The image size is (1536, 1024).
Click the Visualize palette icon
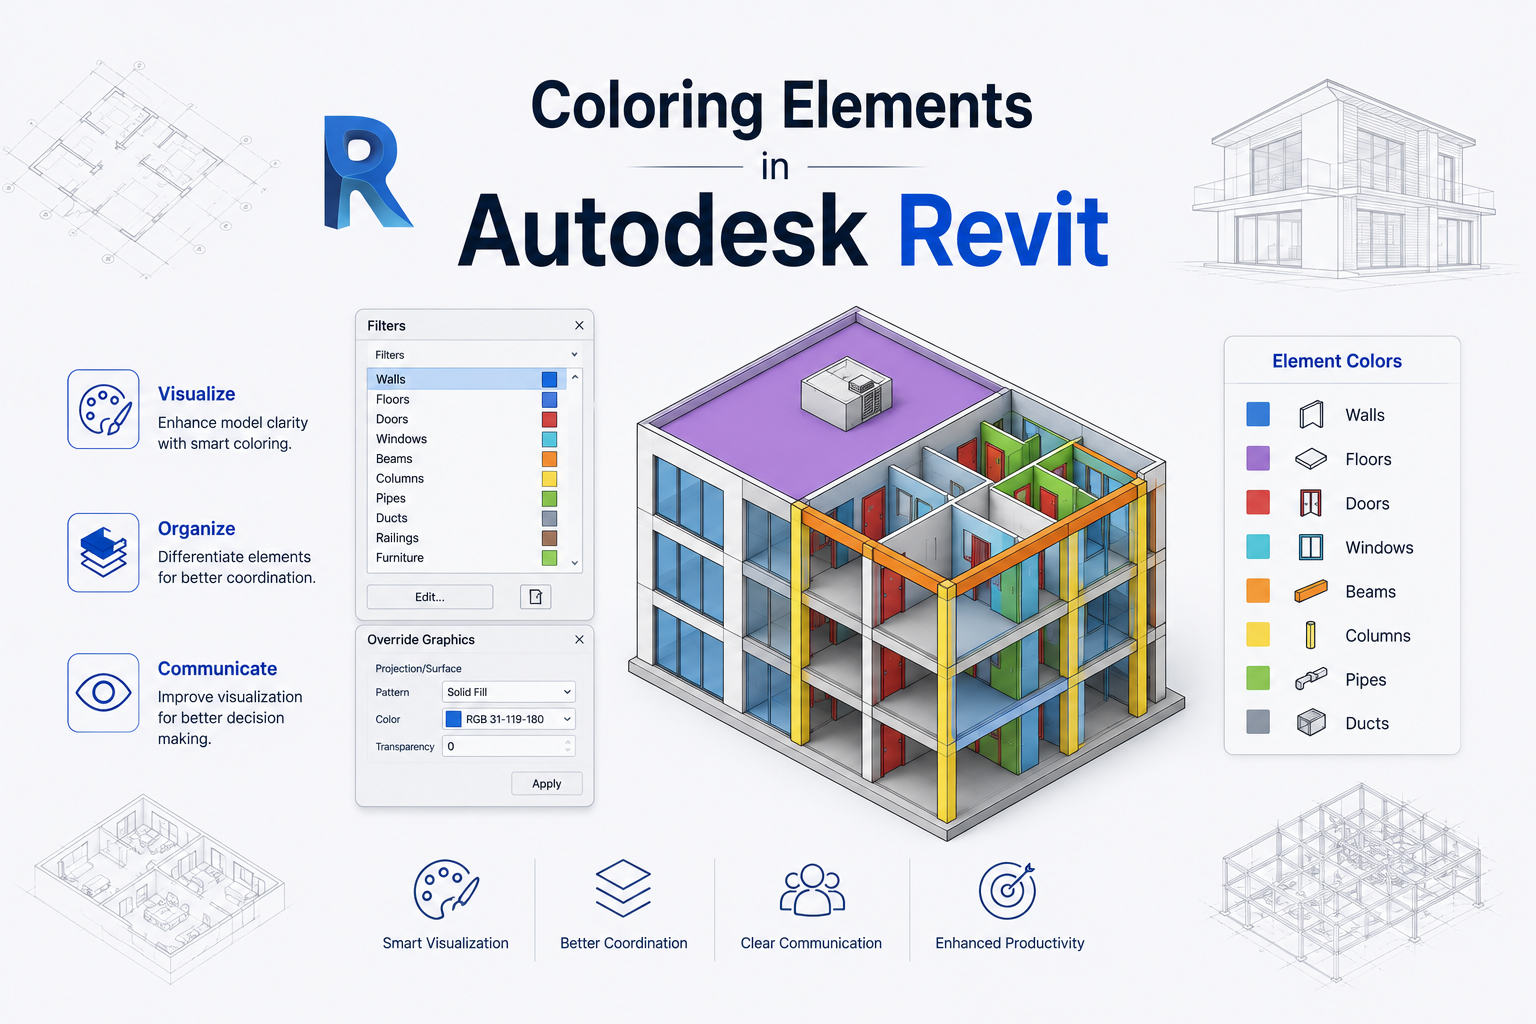coord(103,409)
